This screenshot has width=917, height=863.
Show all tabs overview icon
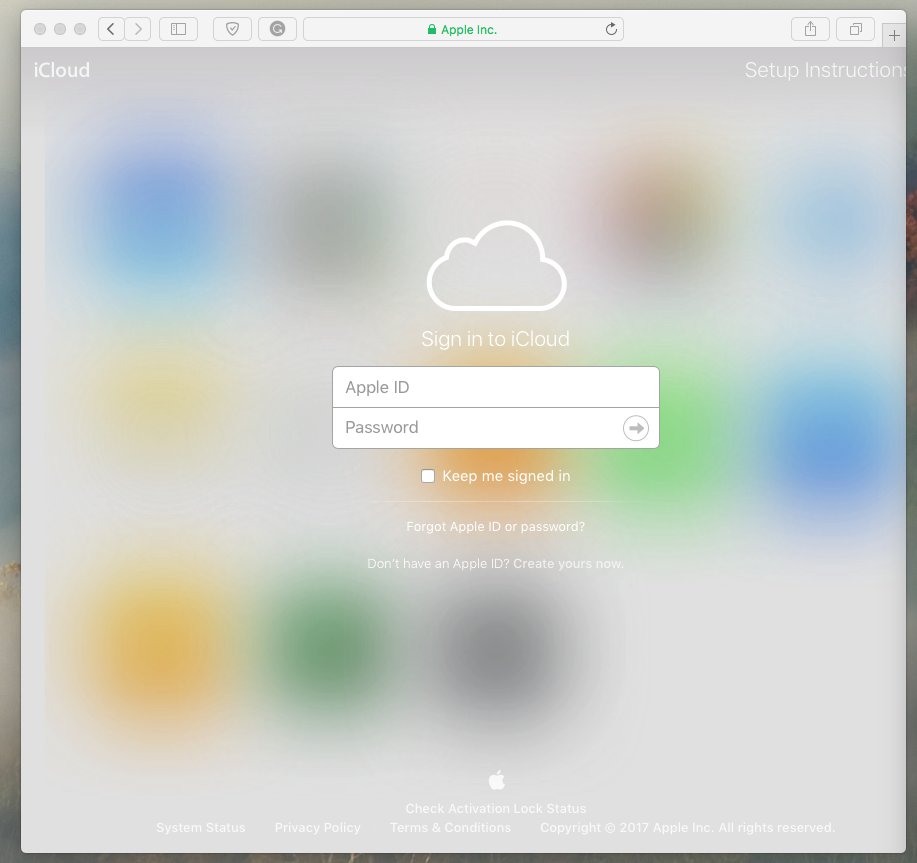click(x=856, y=29)
